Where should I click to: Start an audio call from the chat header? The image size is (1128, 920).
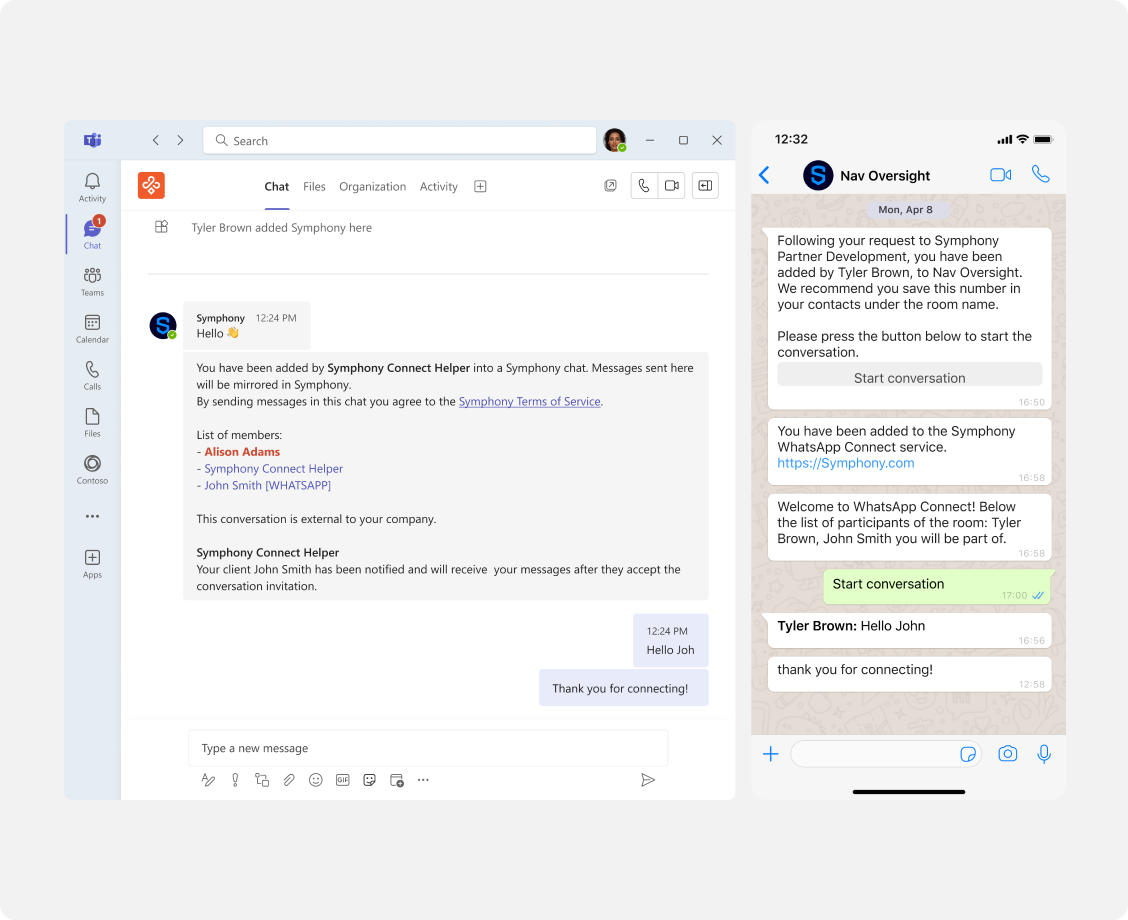(x=644, y=185)
